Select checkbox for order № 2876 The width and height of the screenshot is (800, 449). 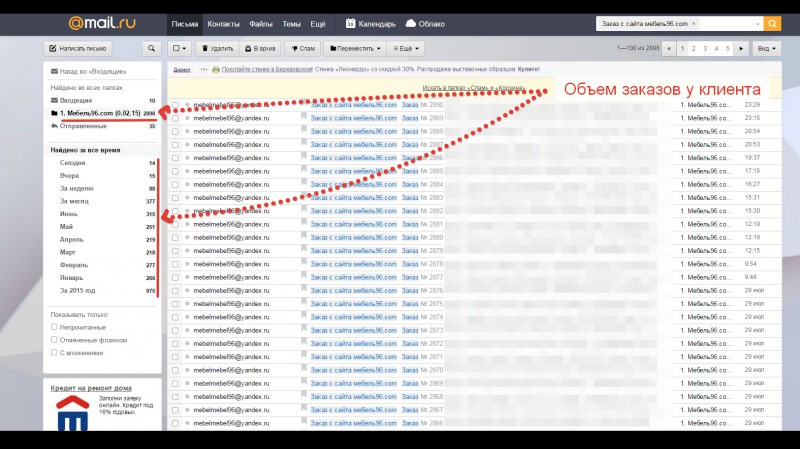pyautogui.click(x=175, y=290)
